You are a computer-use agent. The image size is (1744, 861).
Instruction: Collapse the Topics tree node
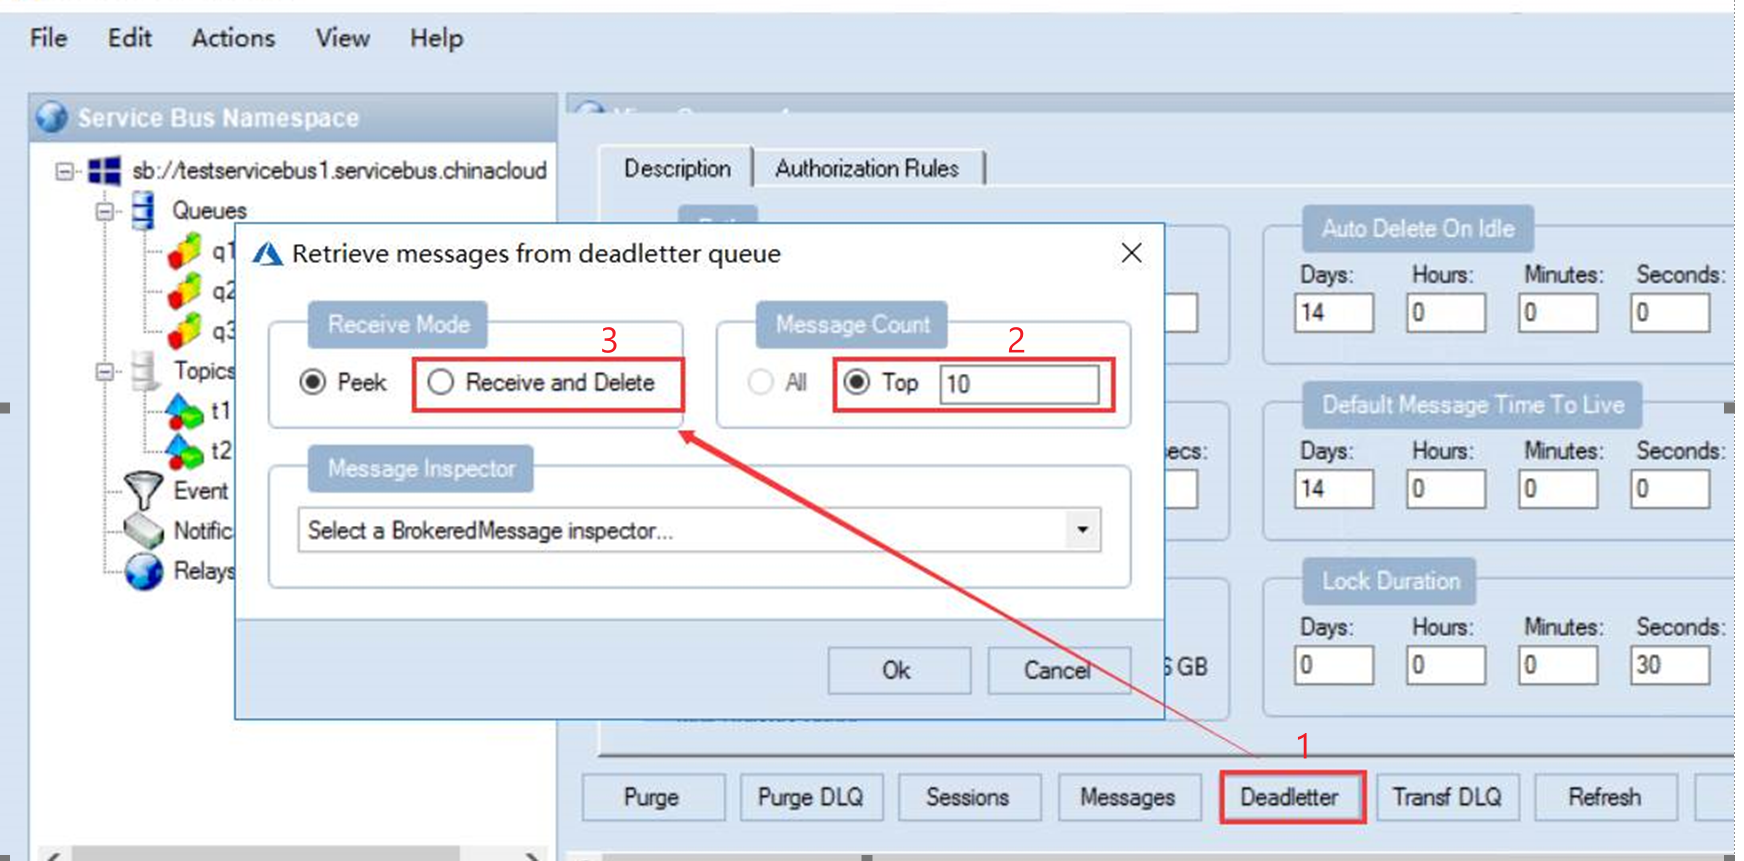tap(104, 372)
